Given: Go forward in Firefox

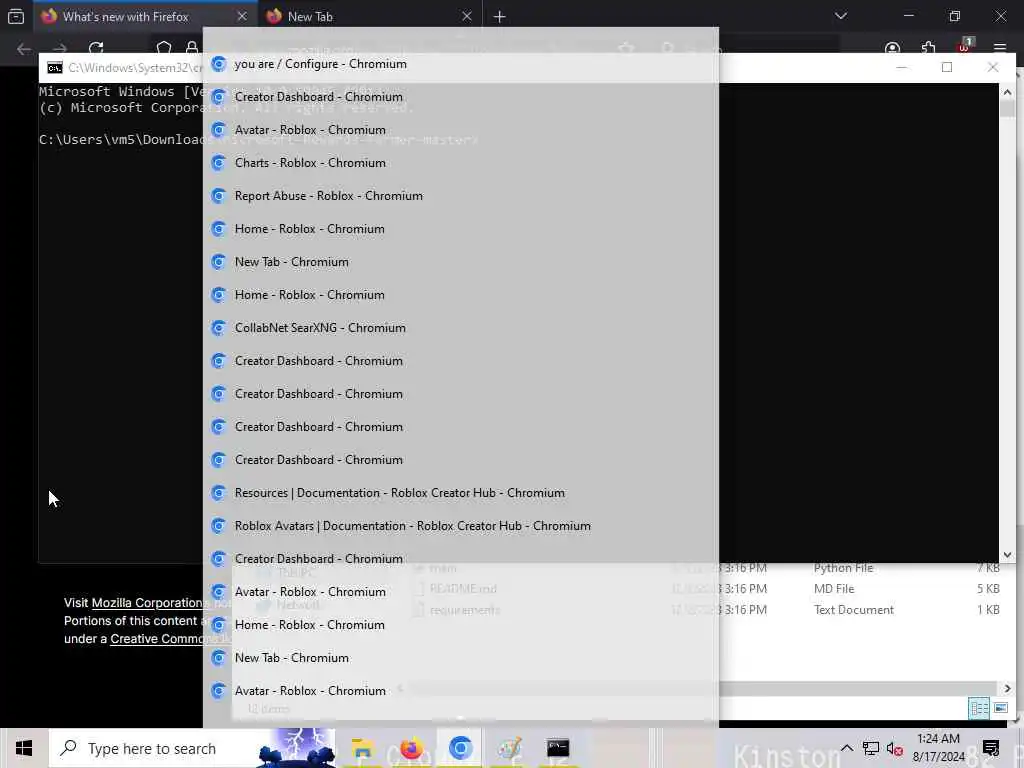Looking at the screenshot, I should tap(60, 48).
